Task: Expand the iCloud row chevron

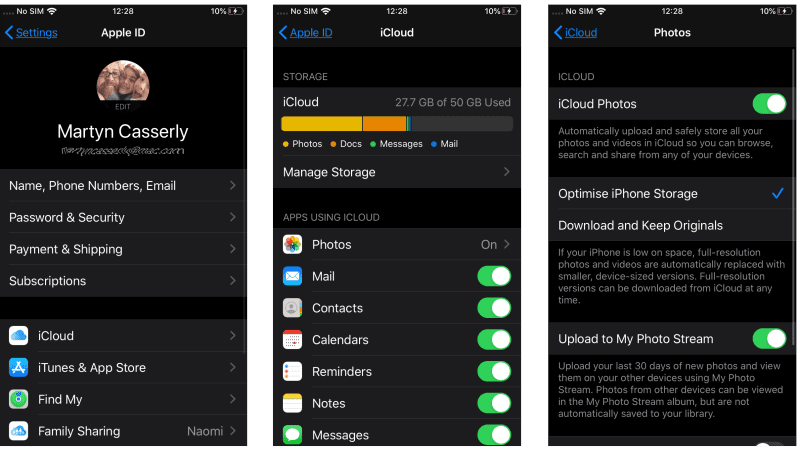Action: (x=233, y=335)
